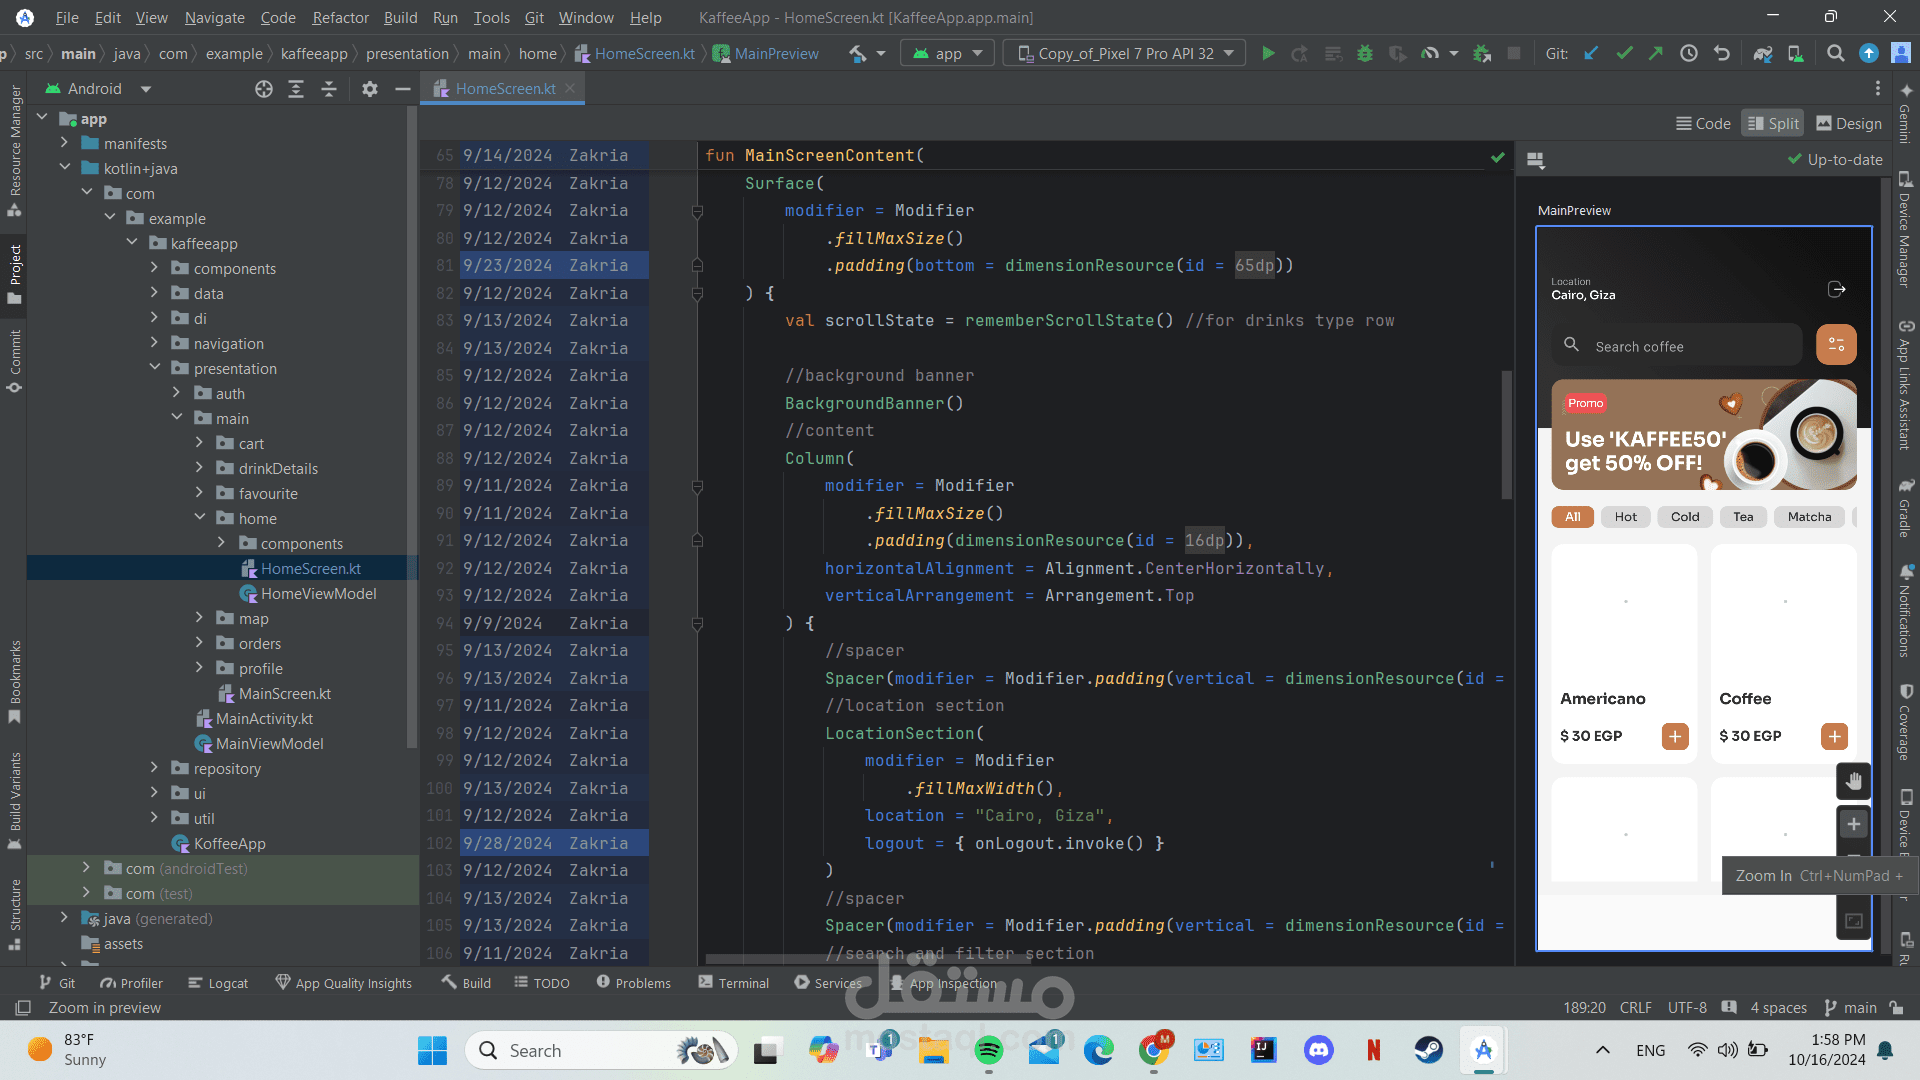Run the app with green play button
Image resolution: width=1920 pixels, height=1080 pixels.
tap(1268, 54)
